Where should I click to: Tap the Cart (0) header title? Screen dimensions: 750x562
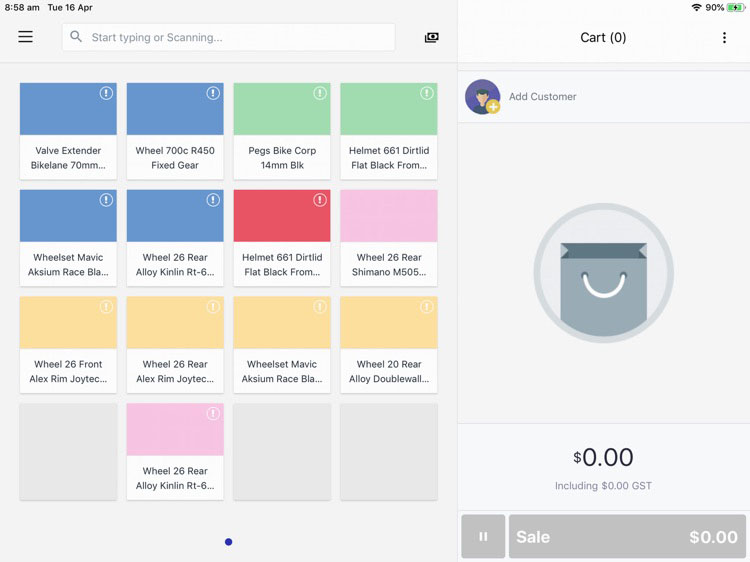click(603, 38)
